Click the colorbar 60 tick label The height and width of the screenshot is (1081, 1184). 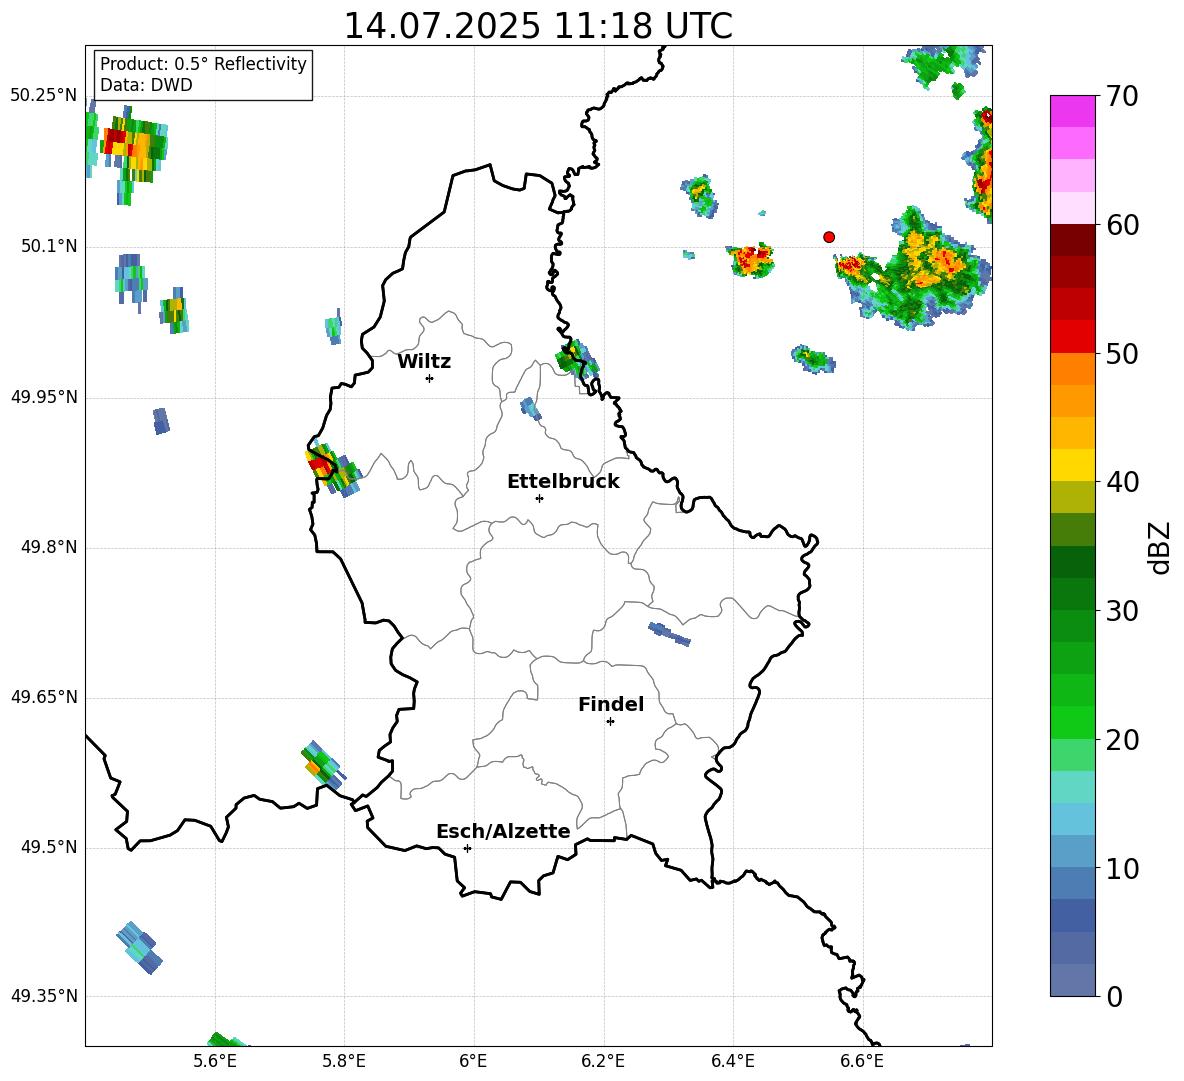1123,225
